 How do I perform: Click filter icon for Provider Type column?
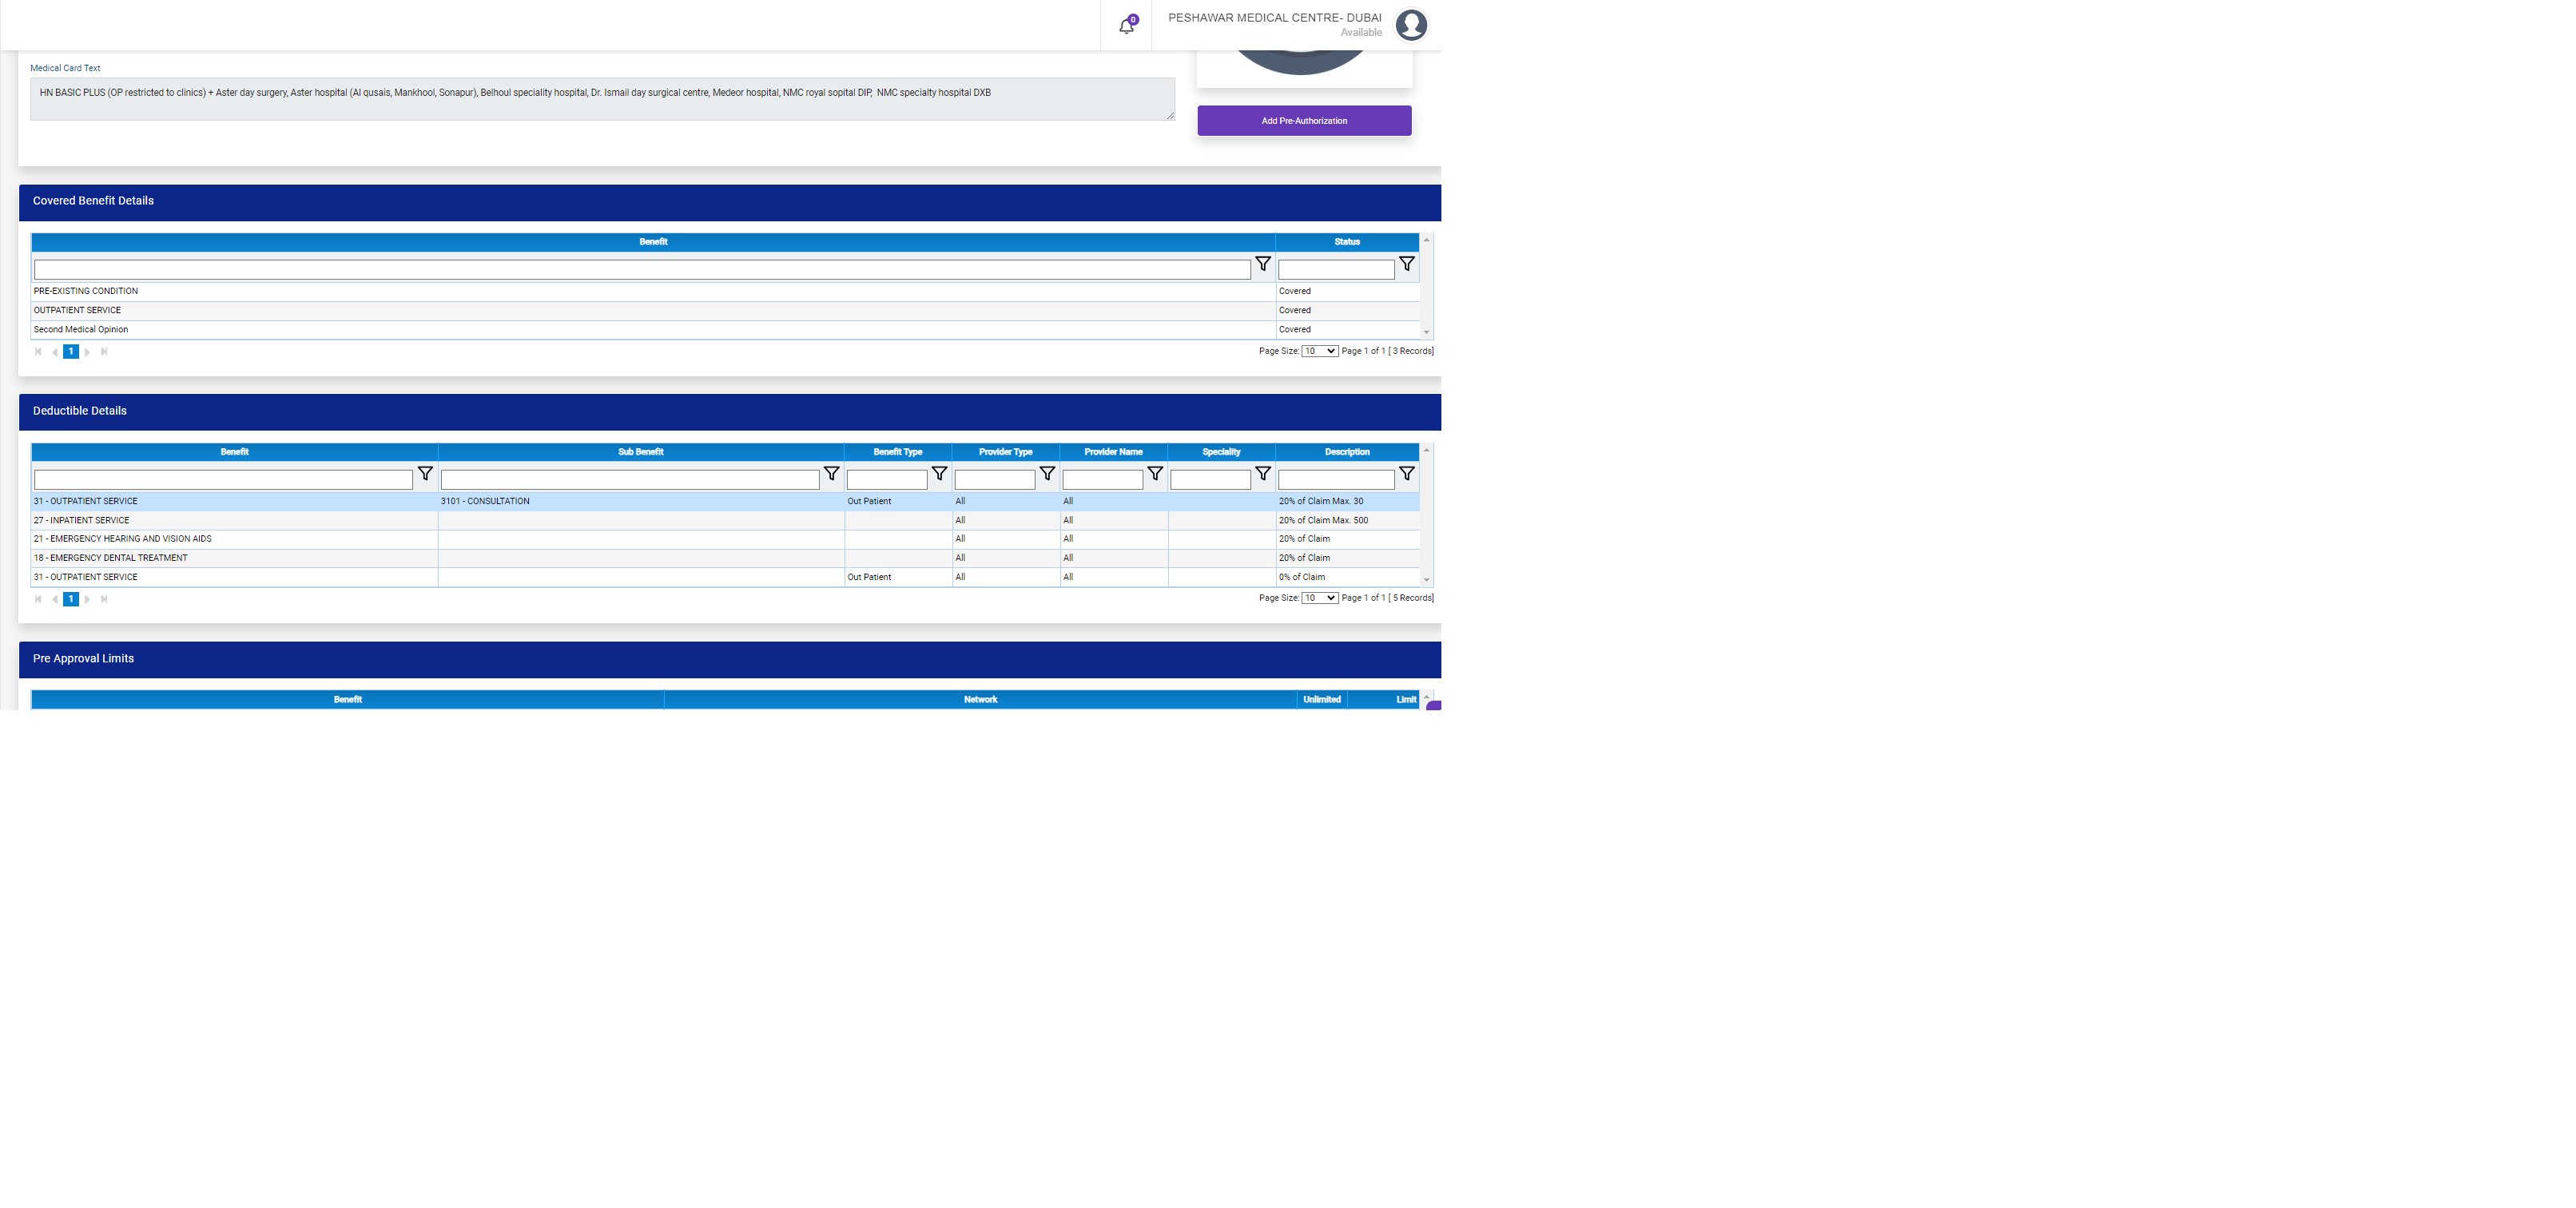coord(1047,474)
